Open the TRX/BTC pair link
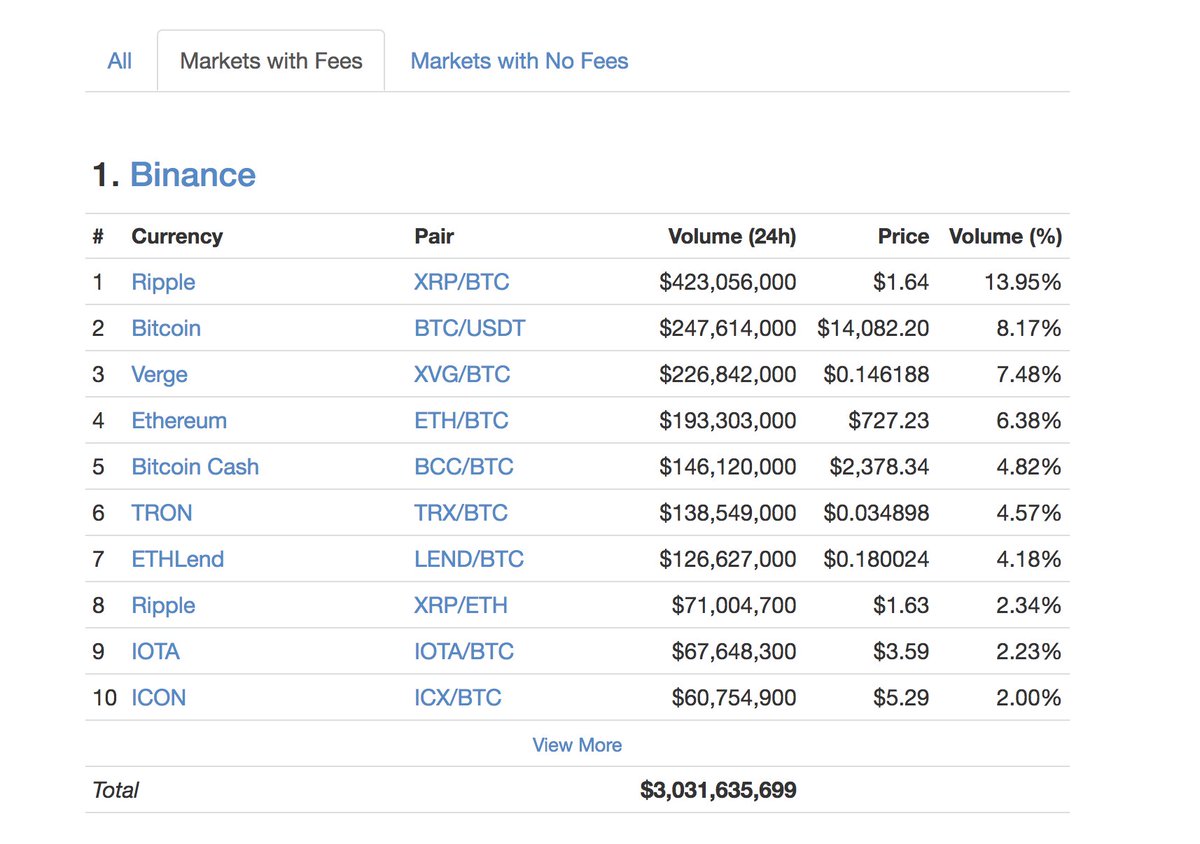1200x844 pixels. point(461,513)
